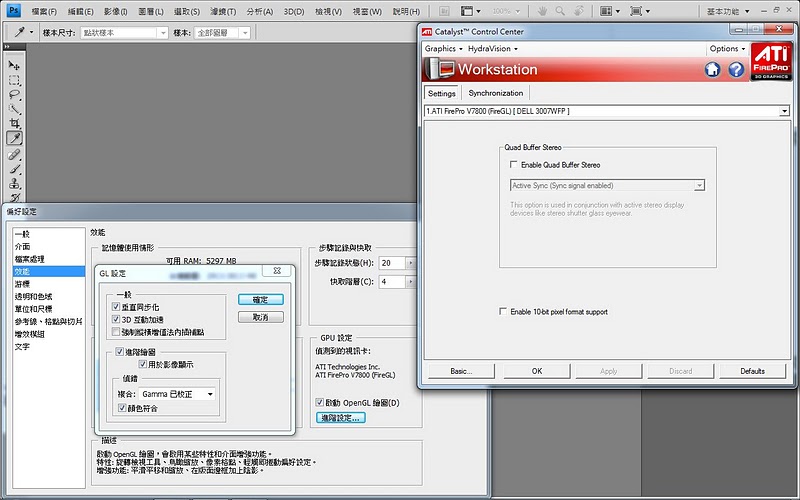Screen dimensions: 800x500
Task: Open the view extras screen icon
Action: click(470, 11)
